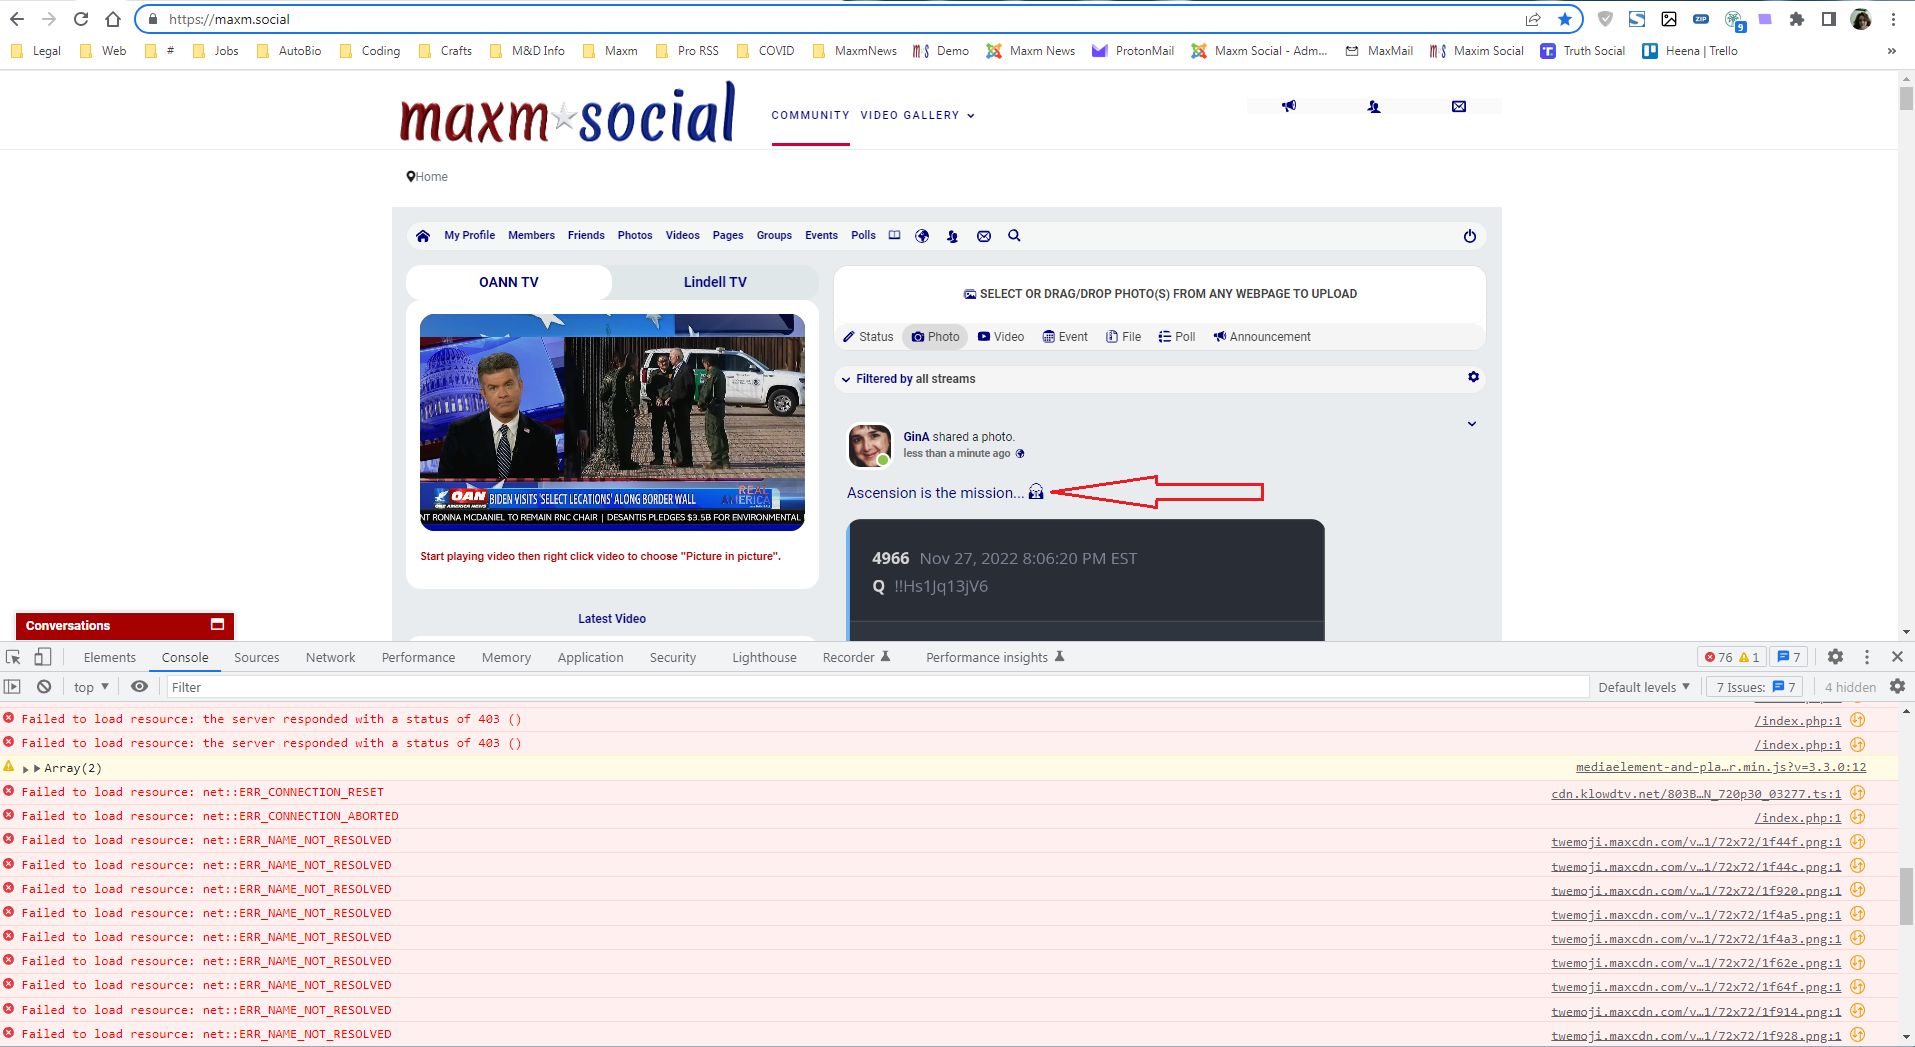Open the Network tab in DevTools
Image resolution: width=1915 pixels, height=1047 pixels.
coord(330,657)
